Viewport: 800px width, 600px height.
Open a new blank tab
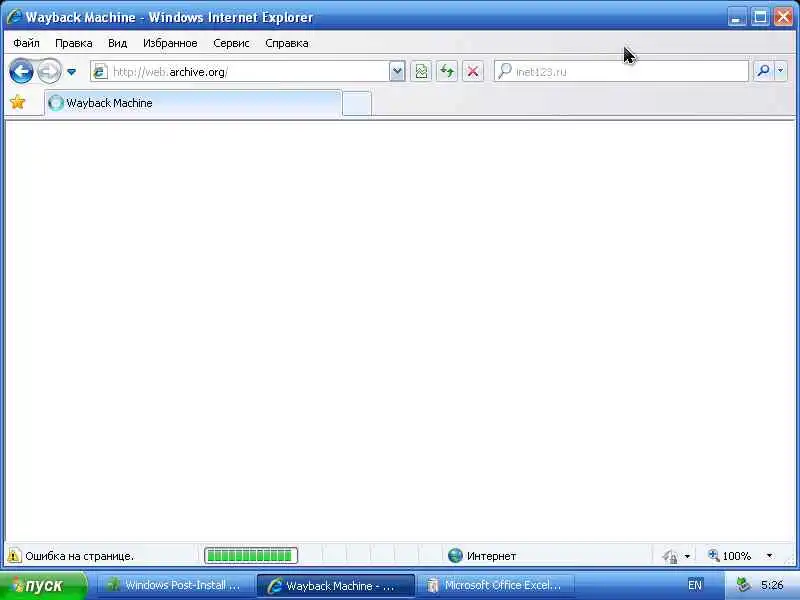357,104
